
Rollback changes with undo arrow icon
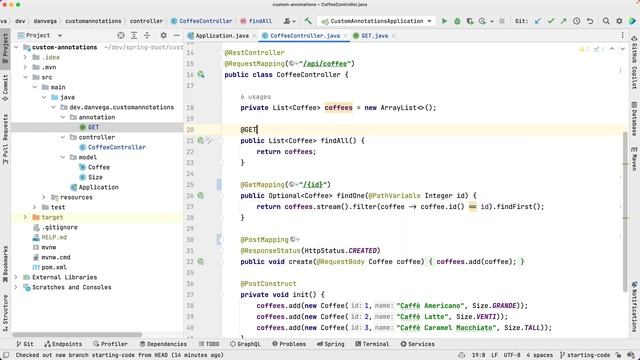coord(590,21)
